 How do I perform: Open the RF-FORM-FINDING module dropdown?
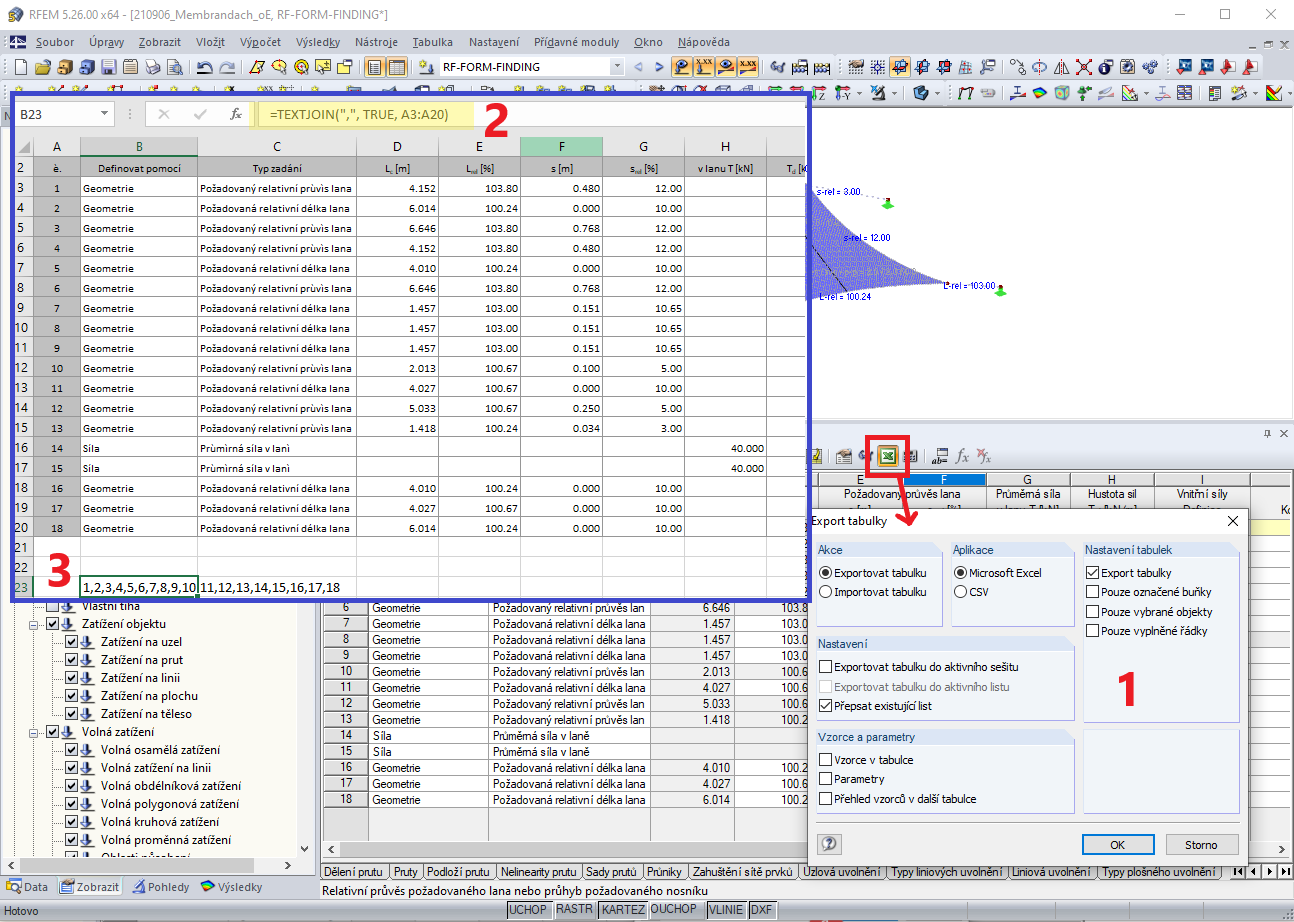click(x=616, y=67)
